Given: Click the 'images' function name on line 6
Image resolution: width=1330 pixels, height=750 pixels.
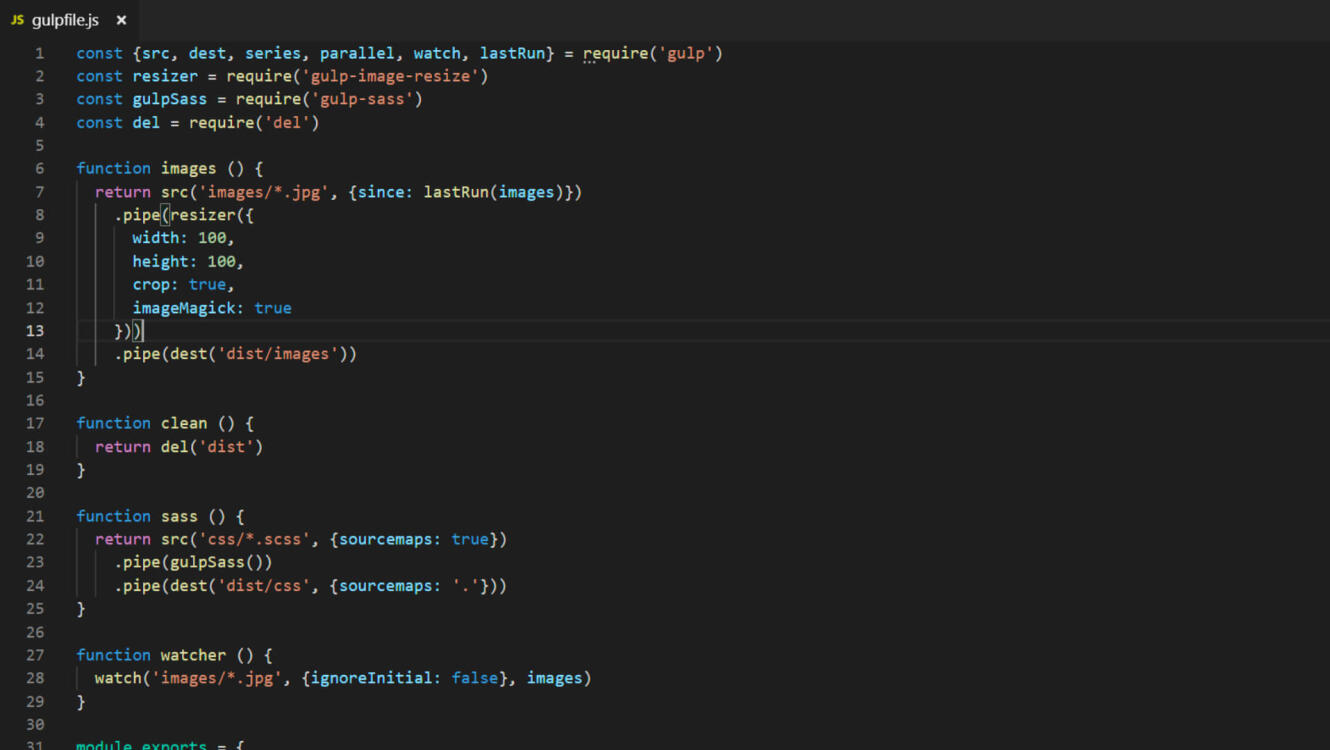Looking at the screenshot, I should (188, 169).
